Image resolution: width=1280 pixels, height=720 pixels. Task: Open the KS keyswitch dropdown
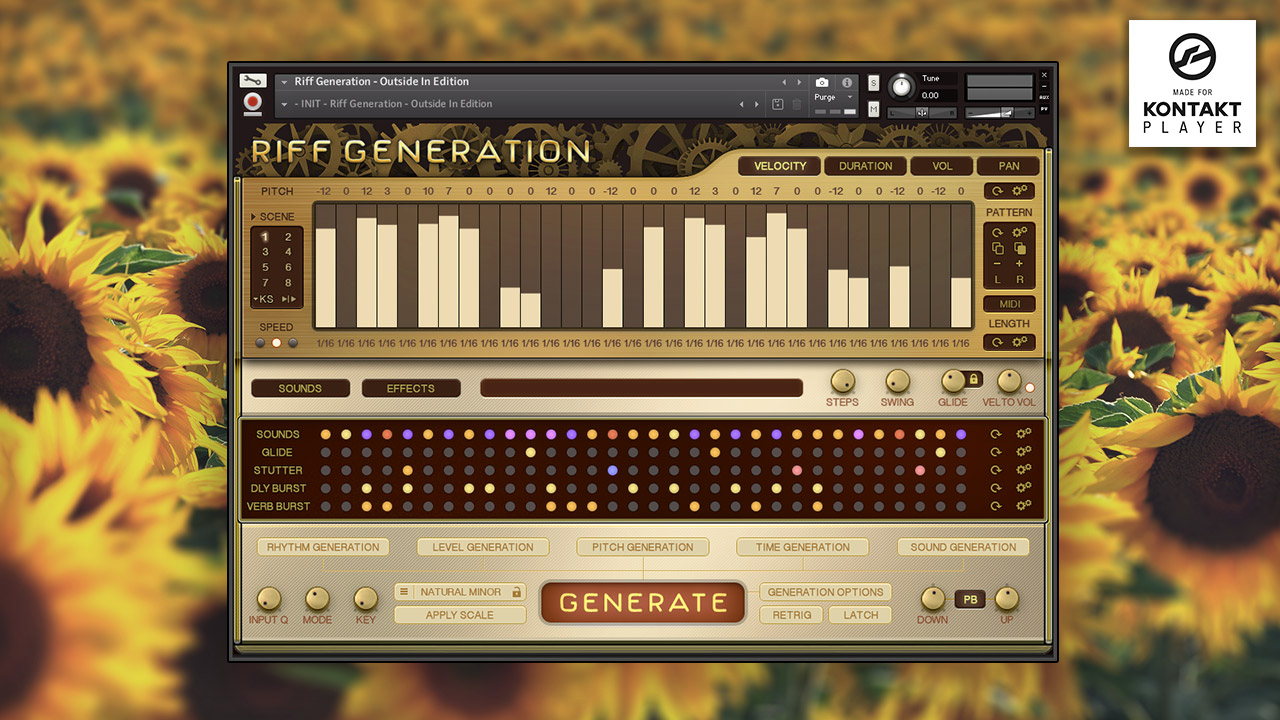tap(263, 299)
